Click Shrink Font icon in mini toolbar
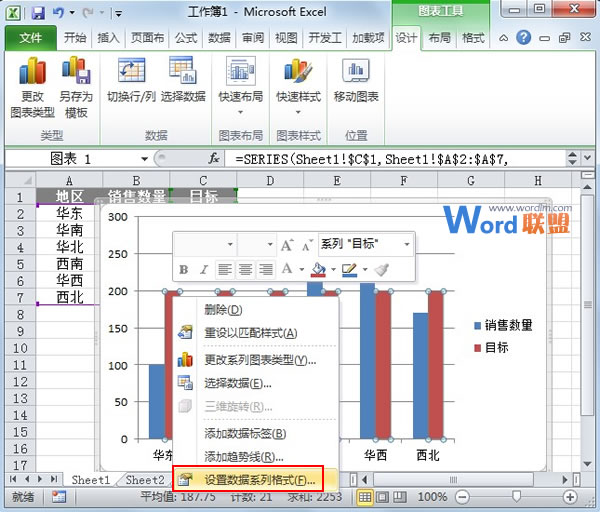This screenshot has width=600, height=512. click(308, 245)
